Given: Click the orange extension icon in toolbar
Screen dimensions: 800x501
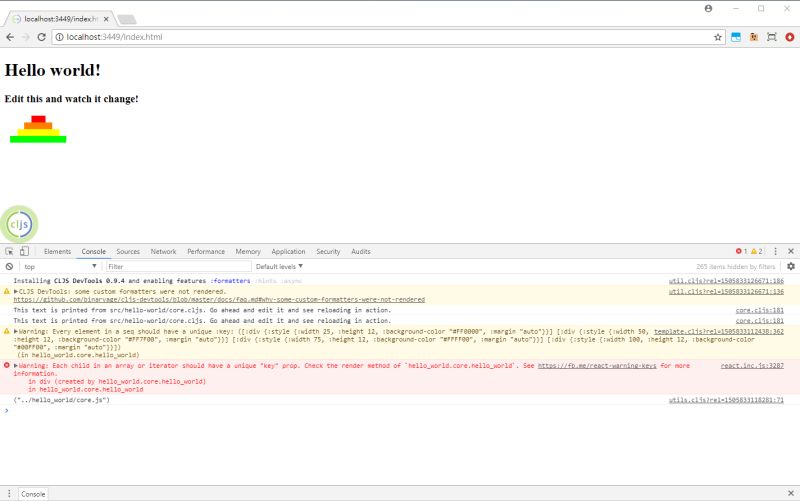Looking at the screenshot, I should point(754,37).
